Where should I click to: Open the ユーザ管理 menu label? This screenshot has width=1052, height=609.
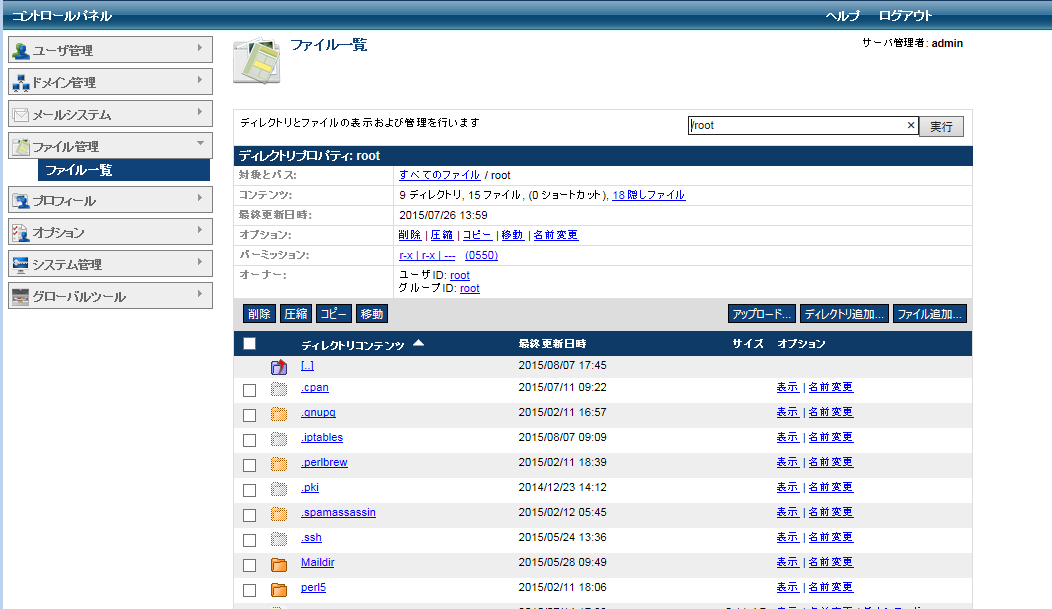(x=63, y=50)
